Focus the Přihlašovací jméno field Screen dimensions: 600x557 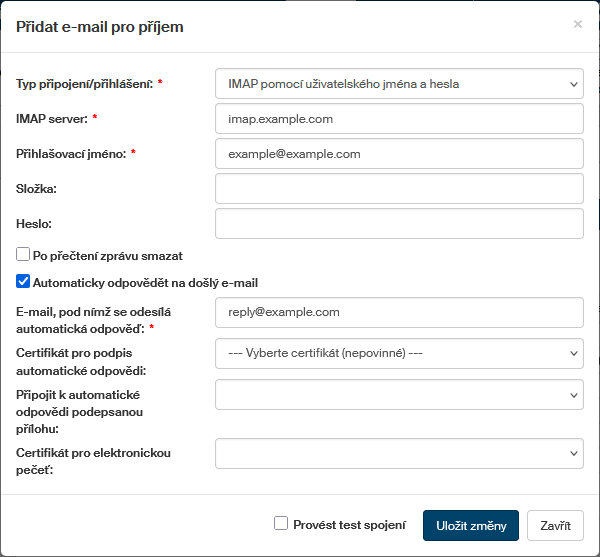pyautogui.click(x=399, y=154)
